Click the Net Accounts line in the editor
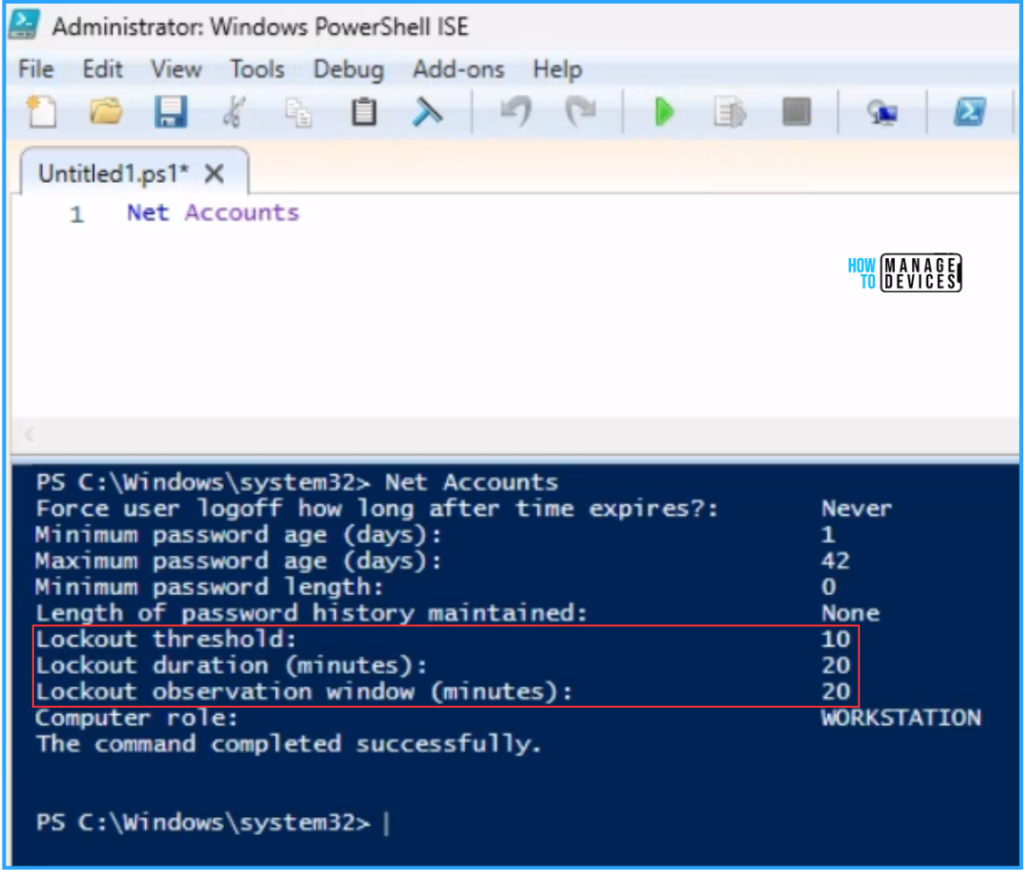This screenshot has height=870, width=1024. [x=213, y=213]
